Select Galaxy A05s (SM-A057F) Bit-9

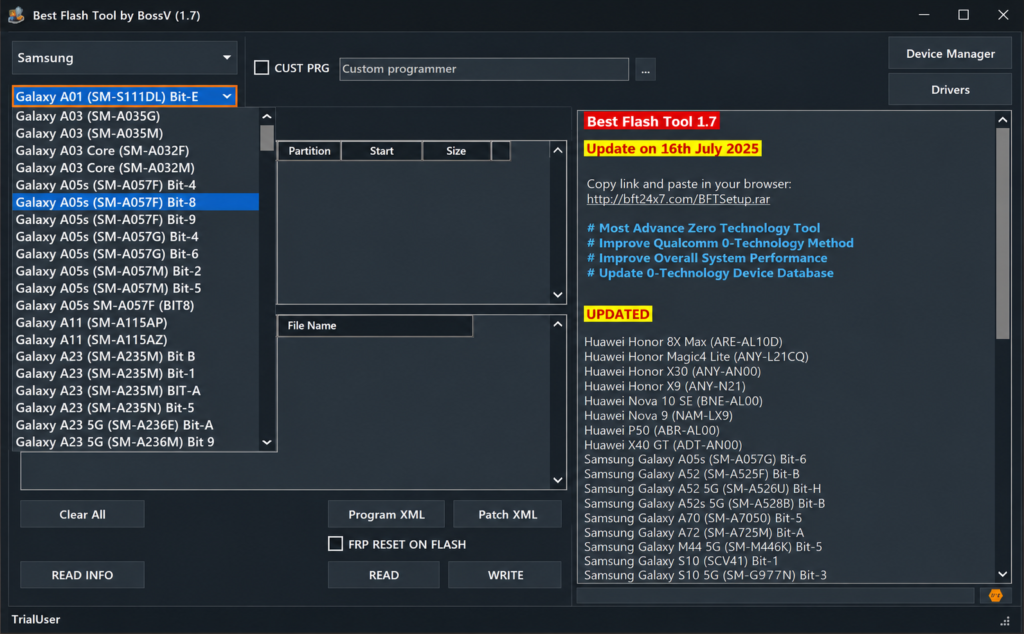[136, 219]
